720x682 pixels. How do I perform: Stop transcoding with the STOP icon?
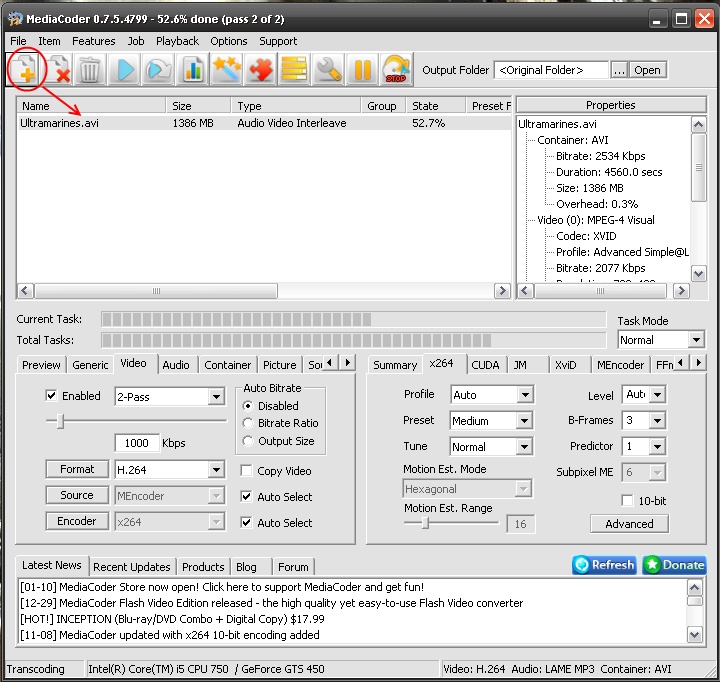[396, 70]
